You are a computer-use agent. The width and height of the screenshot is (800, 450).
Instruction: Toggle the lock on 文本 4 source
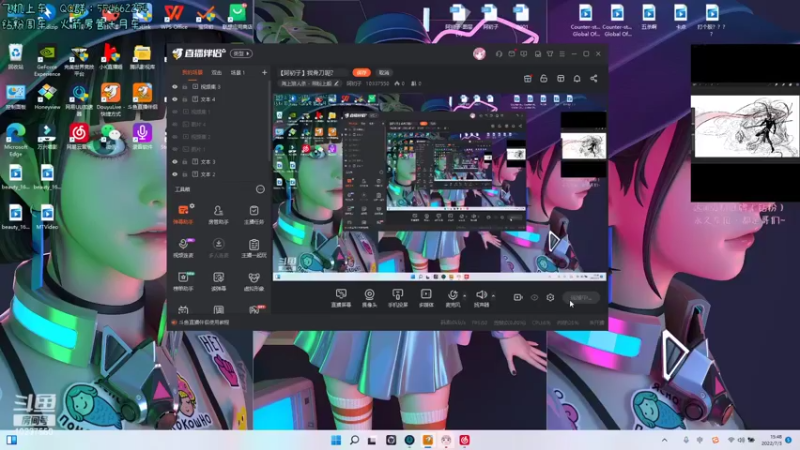(185, 99)
